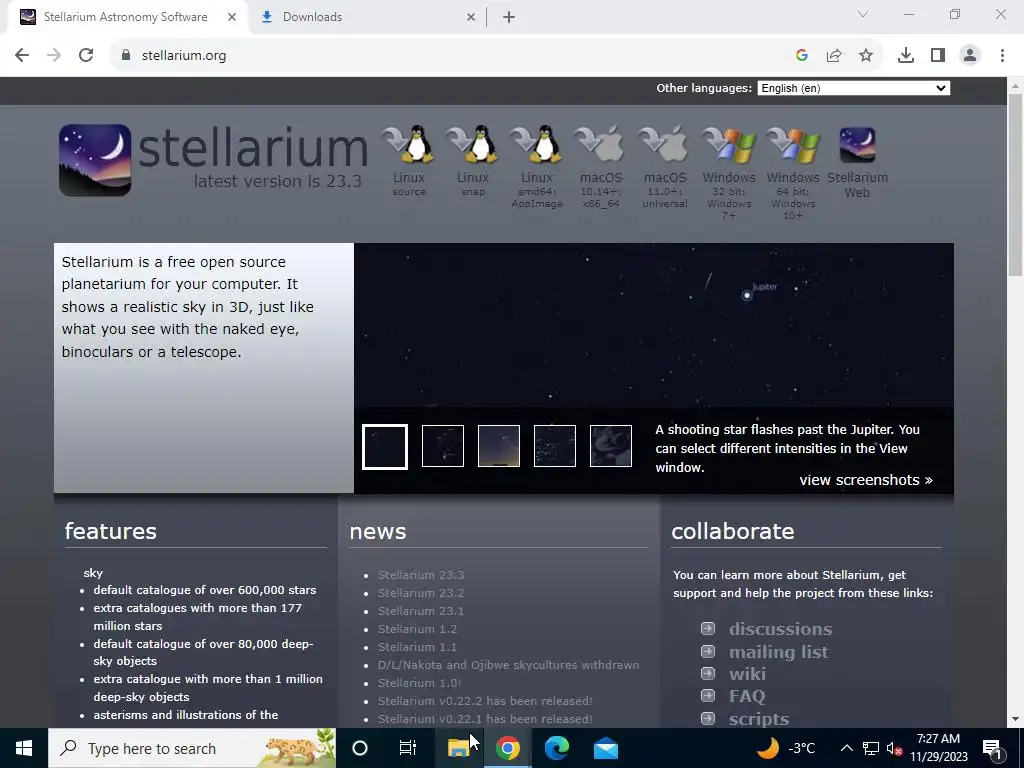Open Stellarium 1.2 news link

(x=417, y=629)
